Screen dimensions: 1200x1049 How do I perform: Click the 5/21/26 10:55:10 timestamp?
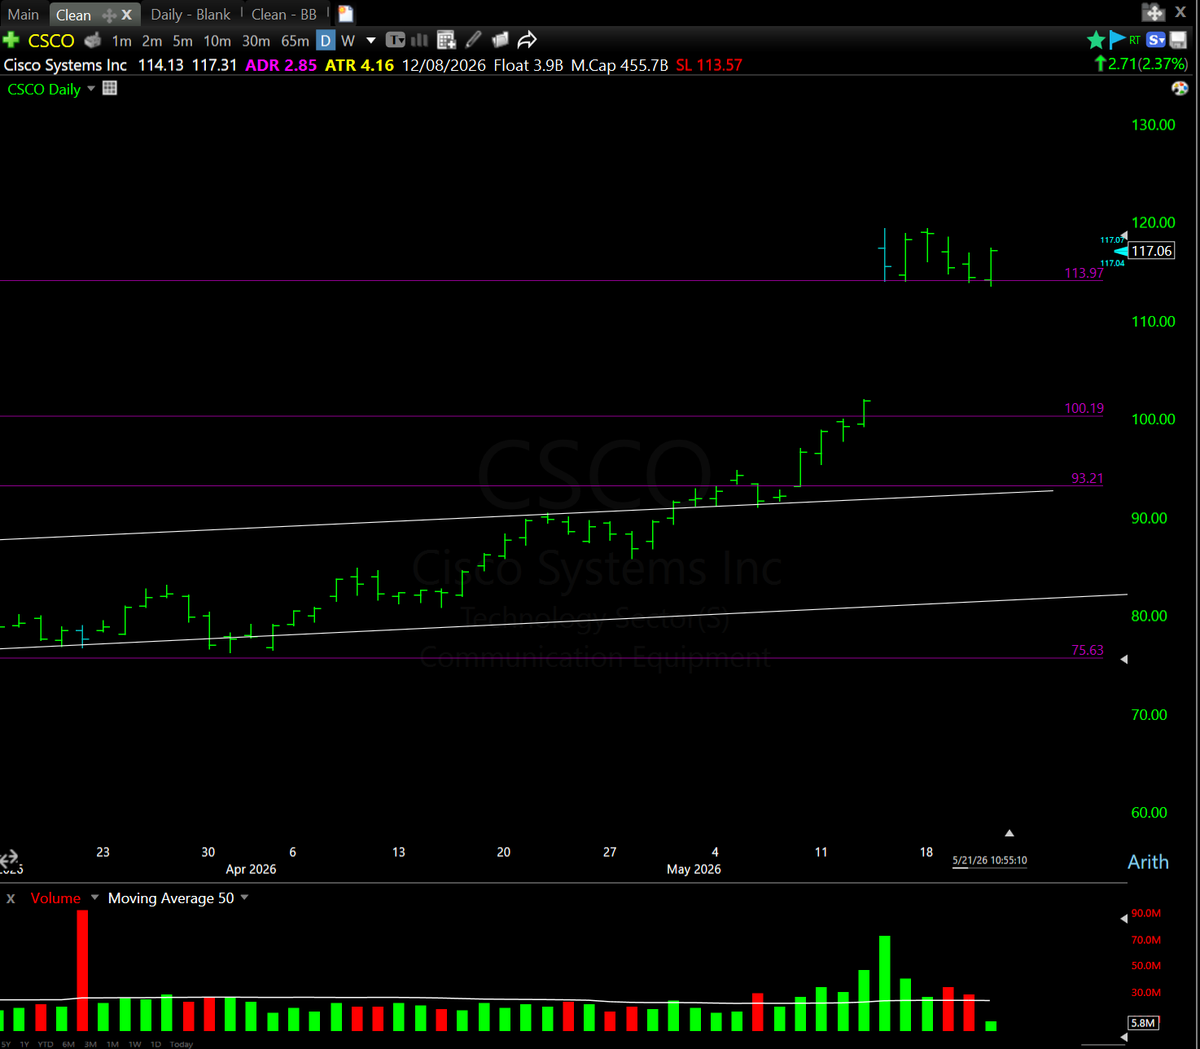(989, 860)
